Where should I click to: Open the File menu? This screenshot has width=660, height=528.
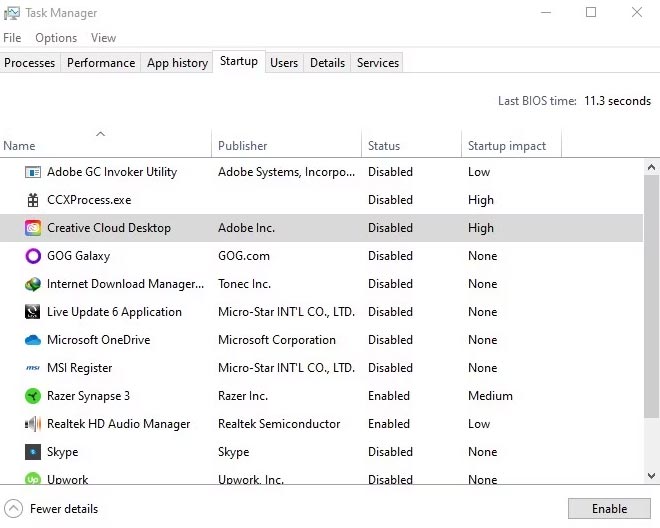[12, 38]
